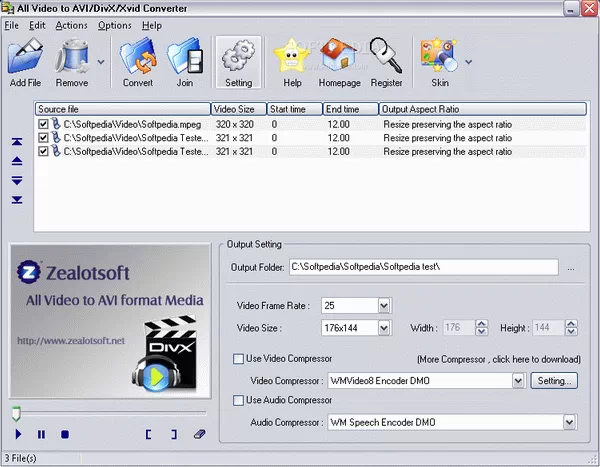This screenshot has height=467, width=600.
Task: Move selected file to top of list
Action: 17,142
